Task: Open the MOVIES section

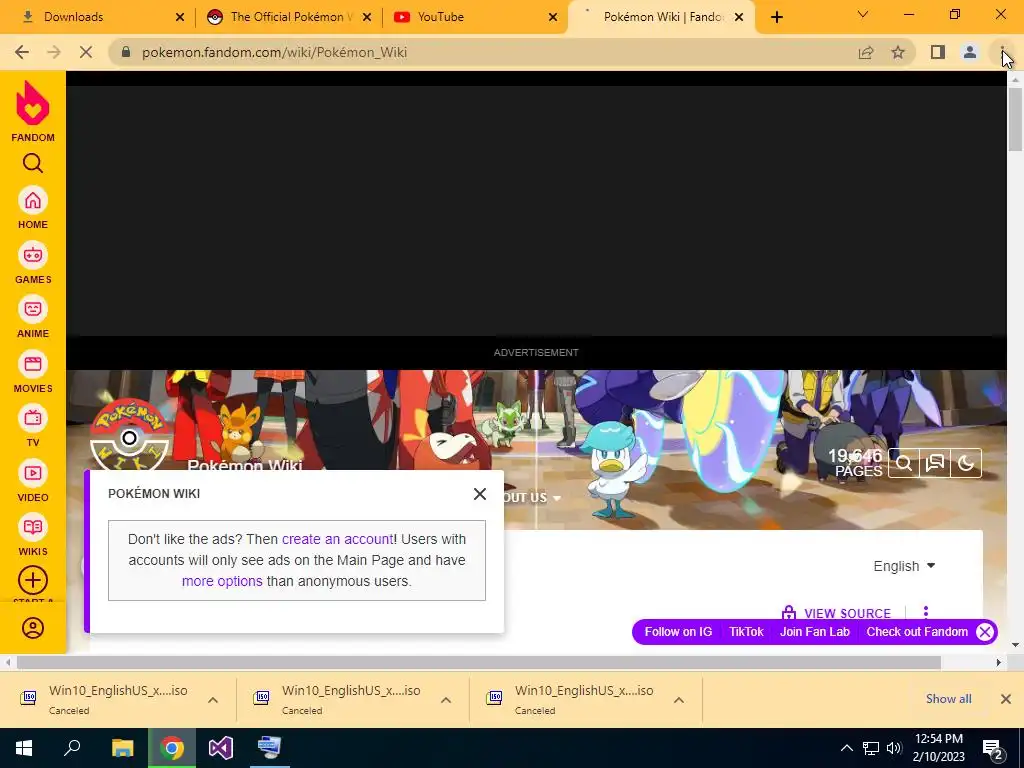Action: pyautogui.click(x=33, y=372)
